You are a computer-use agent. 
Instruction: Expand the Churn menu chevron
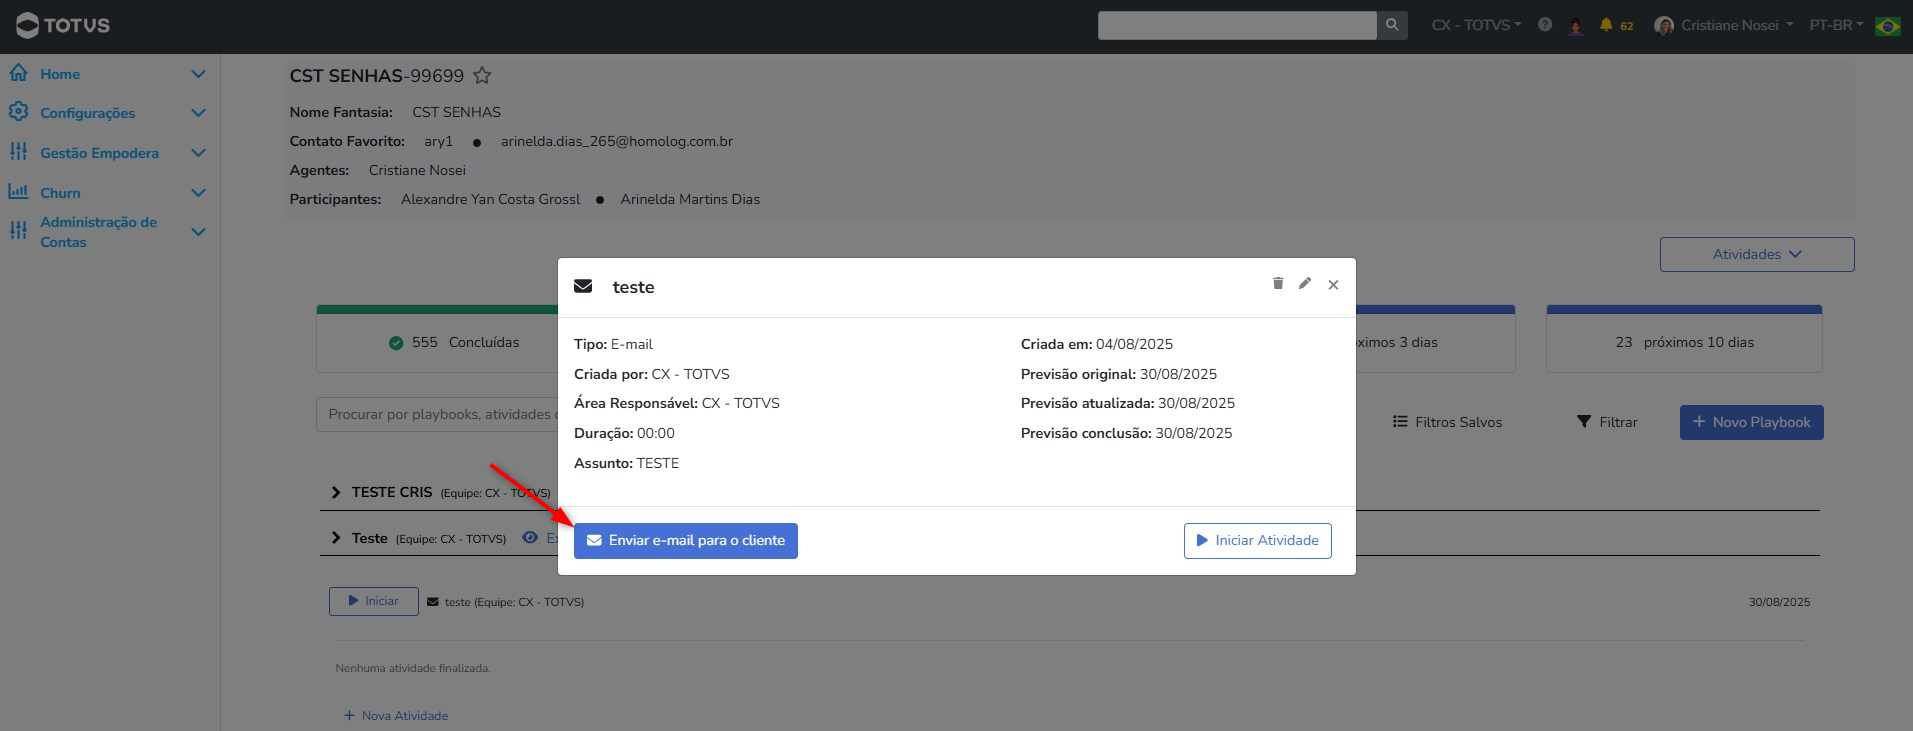click(x=198, y=193)
